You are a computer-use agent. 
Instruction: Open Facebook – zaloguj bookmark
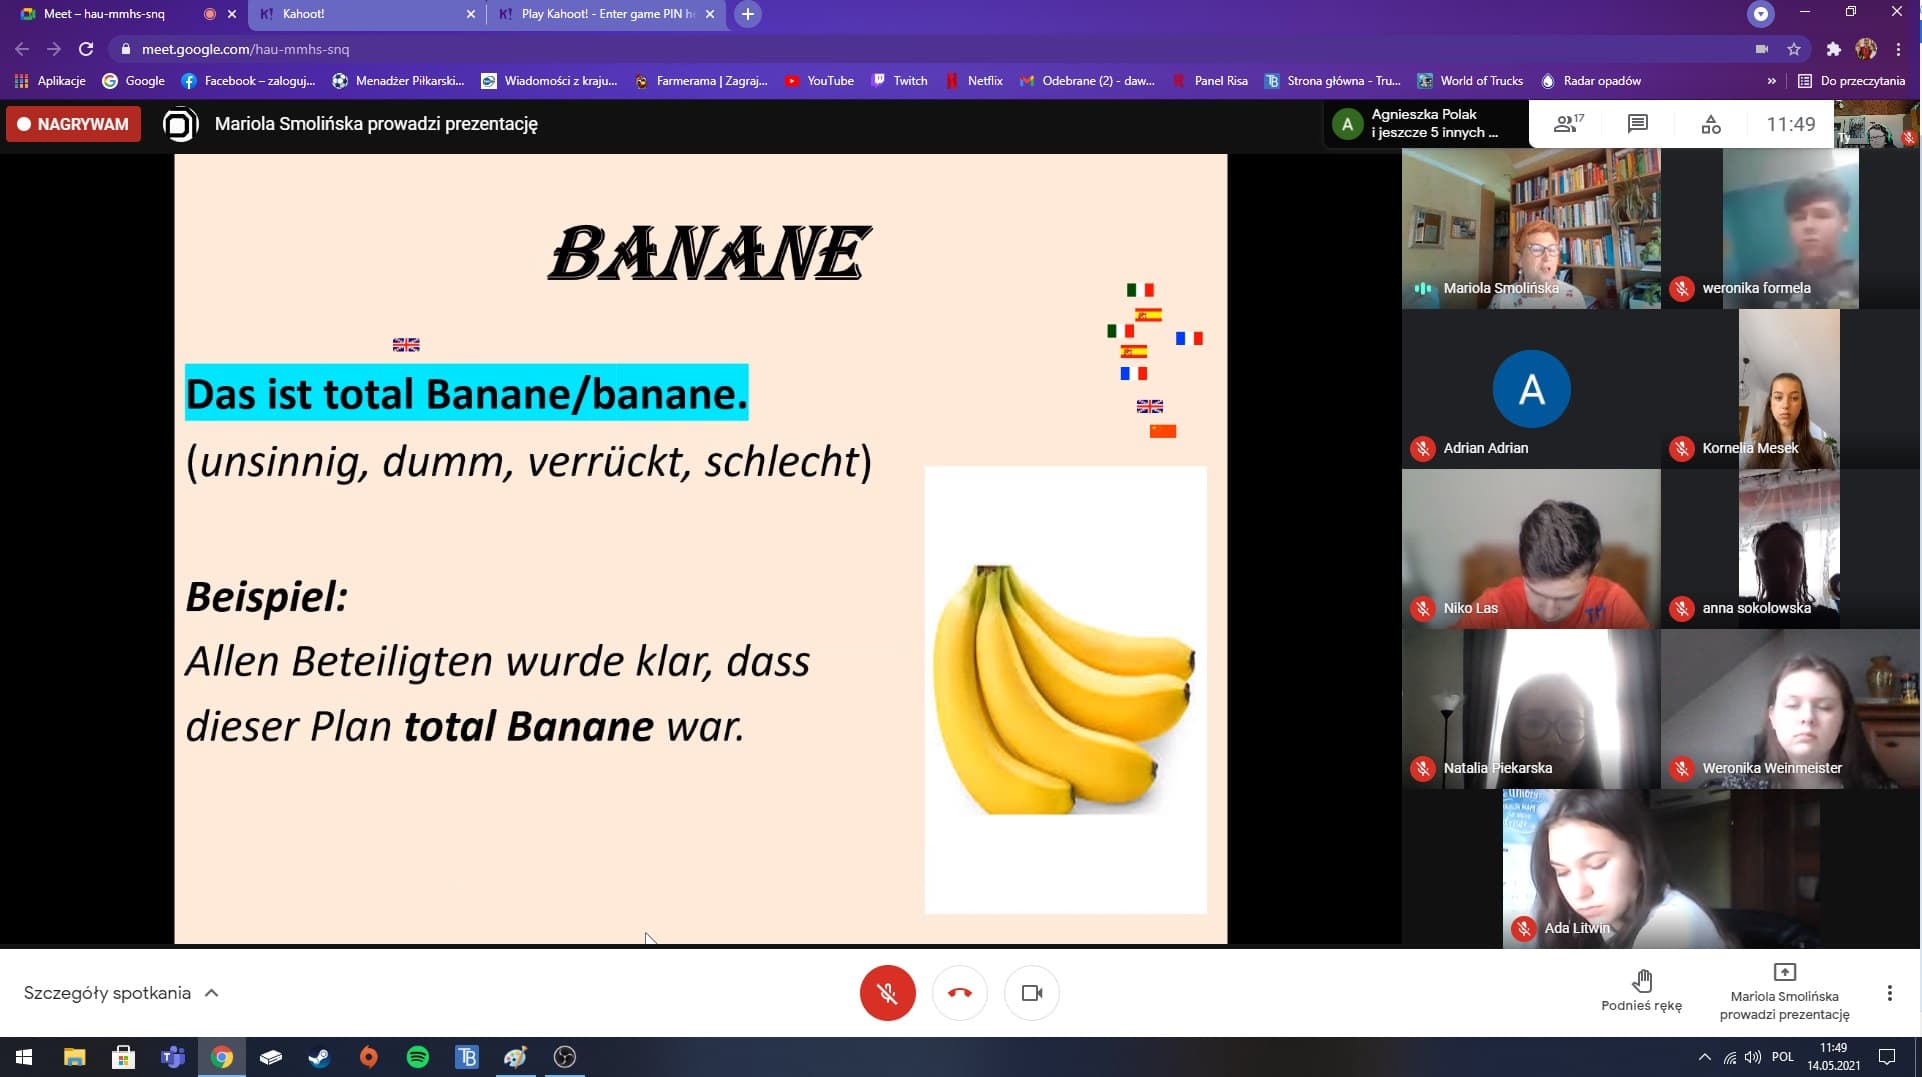248,81
